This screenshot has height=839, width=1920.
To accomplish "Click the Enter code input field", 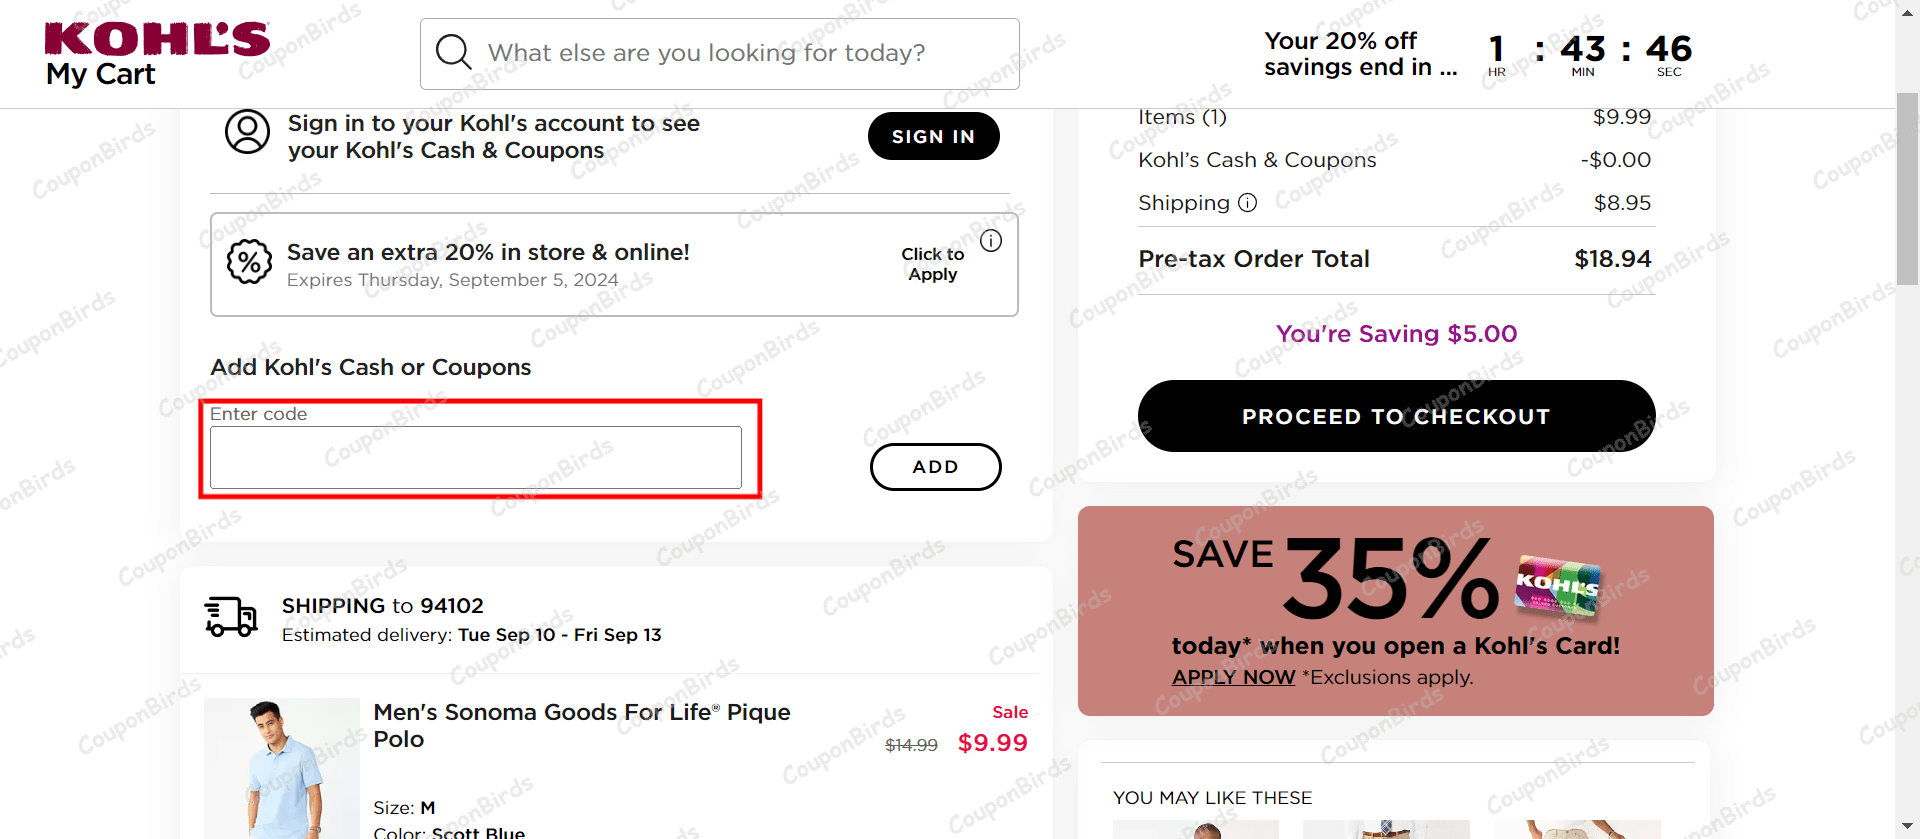I will click(x=475, y=457).
